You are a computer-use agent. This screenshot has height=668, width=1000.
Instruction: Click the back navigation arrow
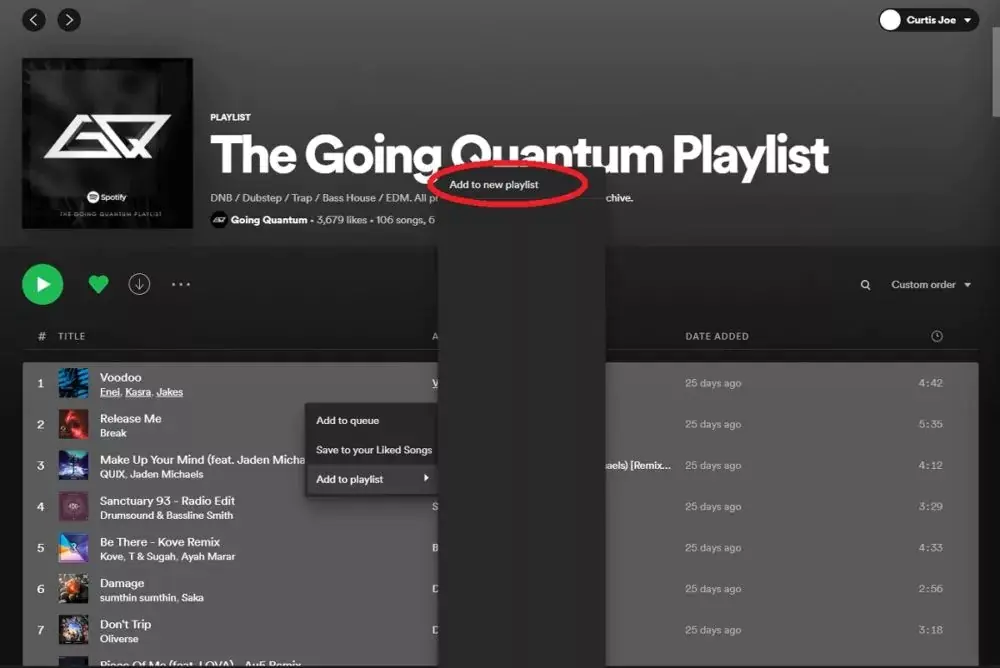pyautogui.click(x=33, y=19)
